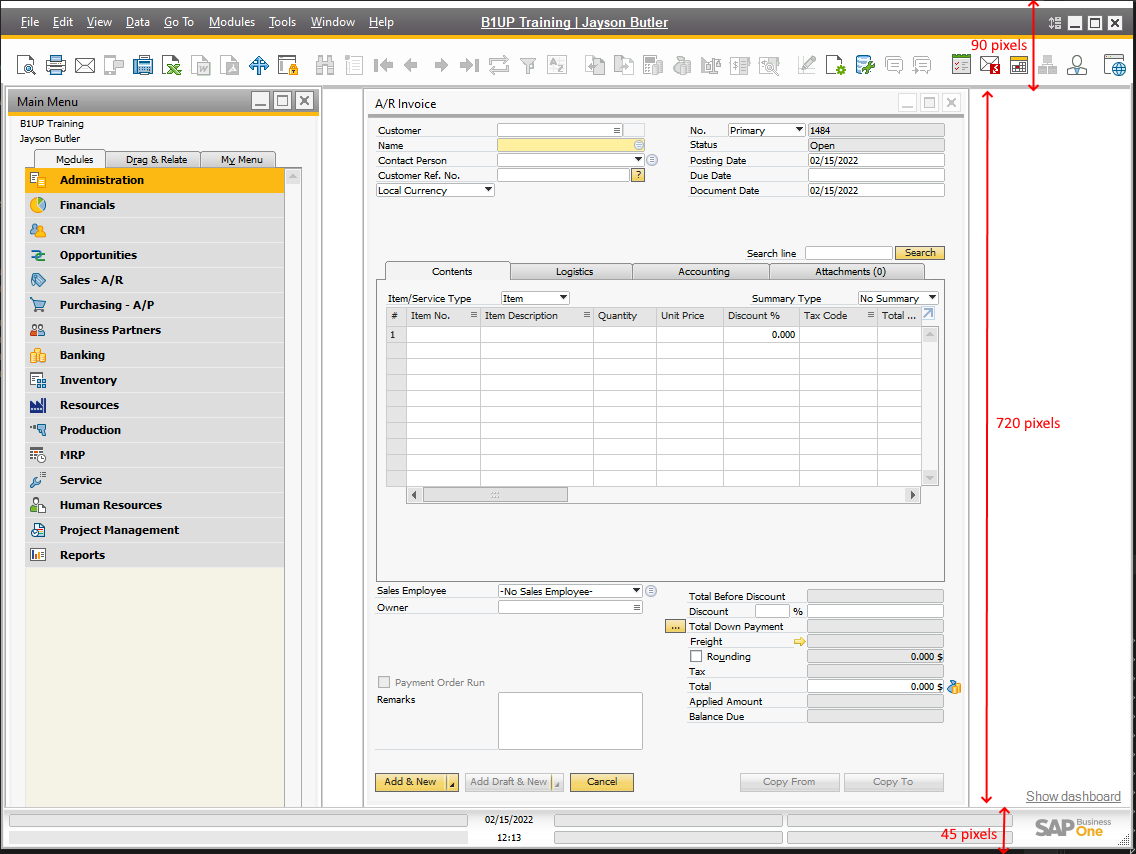Open Messages/Alerts envelope icon with red badge
This screenshot has height=854, width=1136.
point(990,64)
